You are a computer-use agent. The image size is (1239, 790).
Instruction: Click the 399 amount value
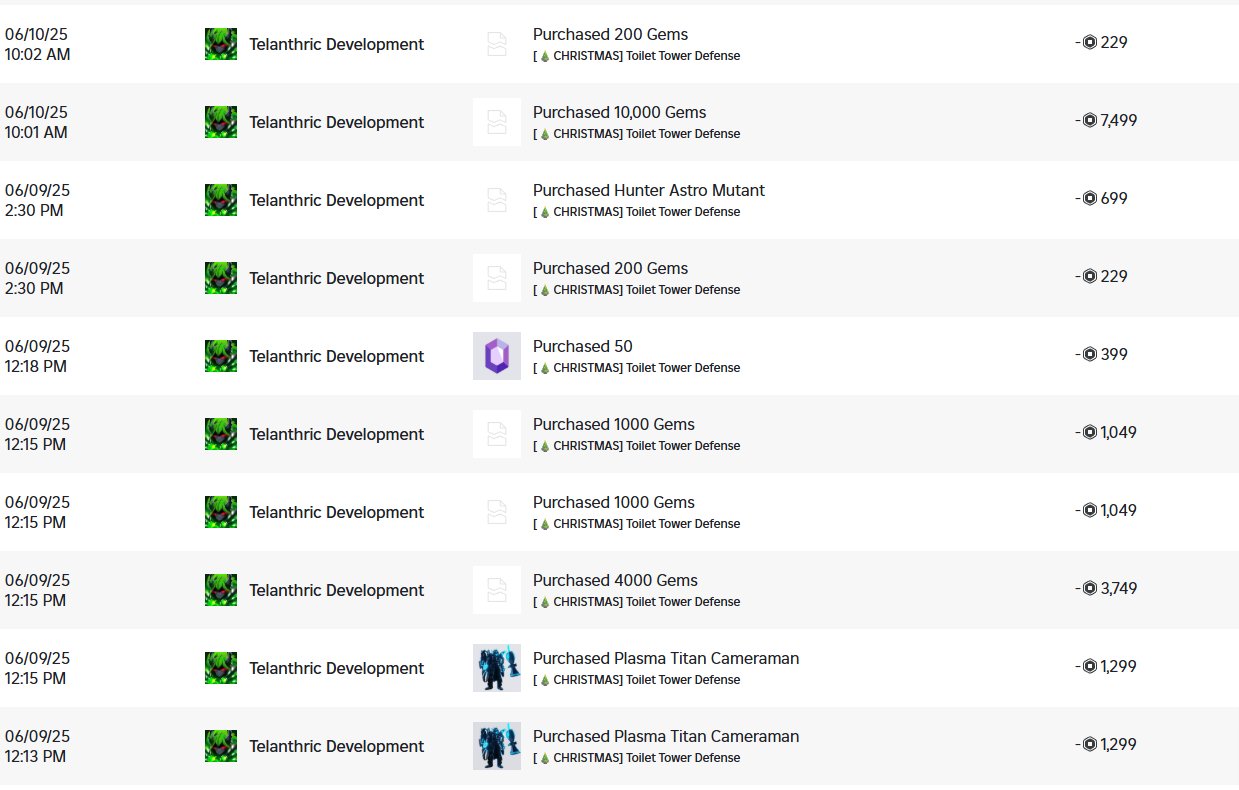coord(1114,354)
